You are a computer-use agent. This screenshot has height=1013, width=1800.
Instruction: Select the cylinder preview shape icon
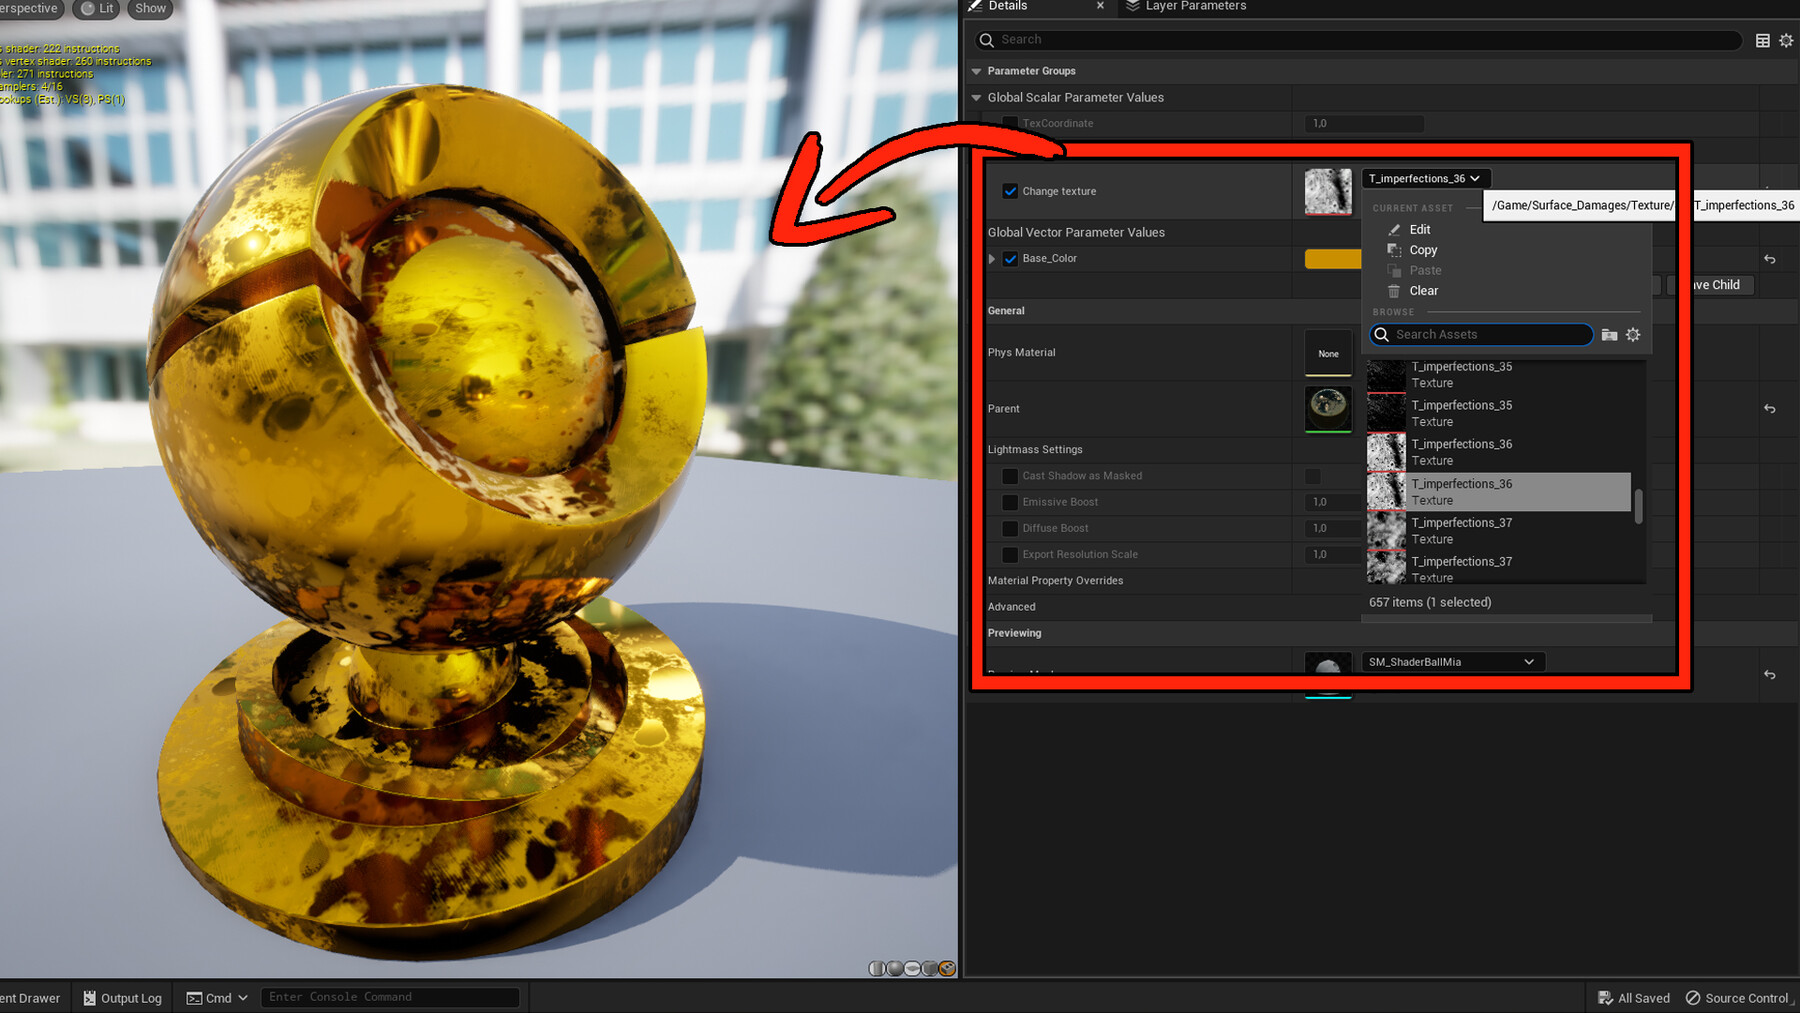[x=877, y=968]
